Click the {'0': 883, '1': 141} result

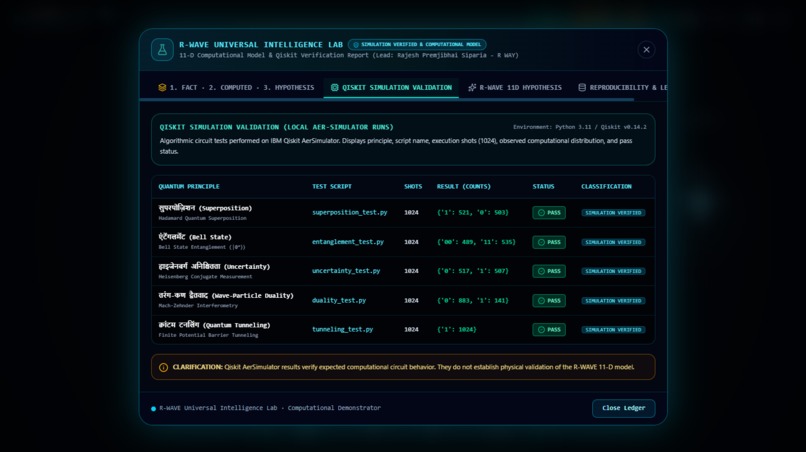pyautogui.click(x=472, y=300)
